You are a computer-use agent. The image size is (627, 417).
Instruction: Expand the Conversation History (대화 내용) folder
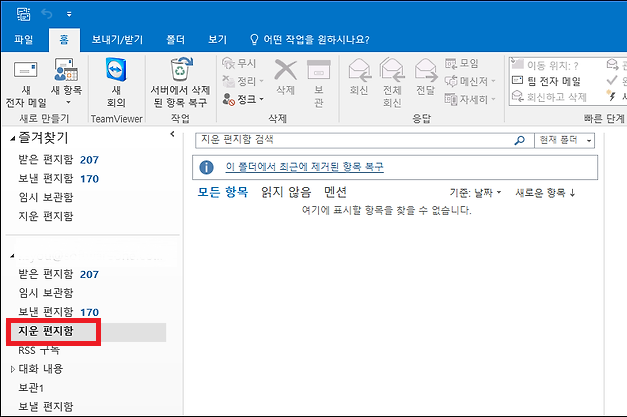pyautogui.click(x=13, y=369)
